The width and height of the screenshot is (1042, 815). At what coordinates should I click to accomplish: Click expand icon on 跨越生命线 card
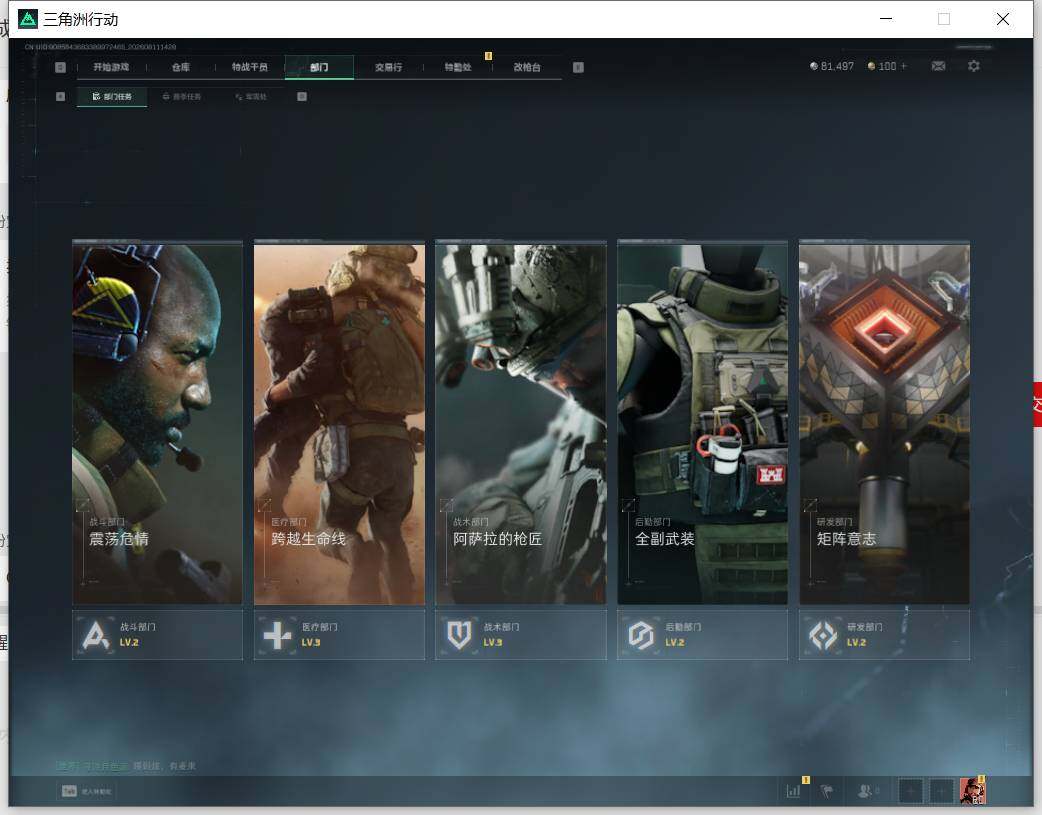coord(264,505)
